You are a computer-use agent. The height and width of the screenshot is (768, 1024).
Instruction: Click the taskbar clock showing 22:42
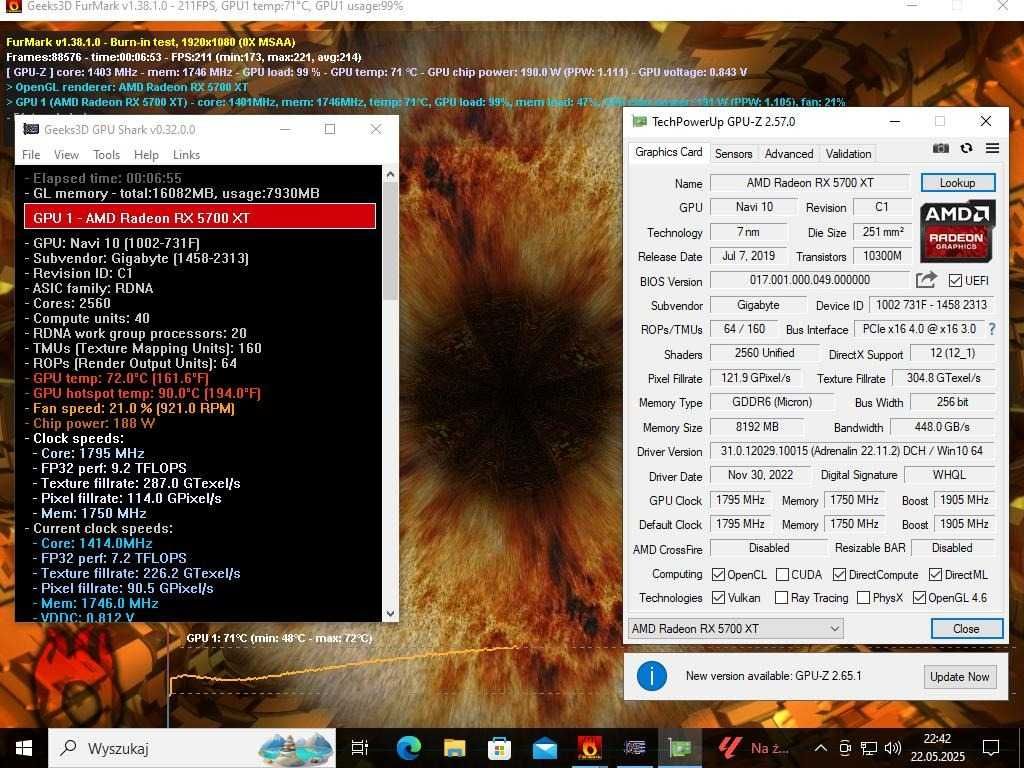936,748
